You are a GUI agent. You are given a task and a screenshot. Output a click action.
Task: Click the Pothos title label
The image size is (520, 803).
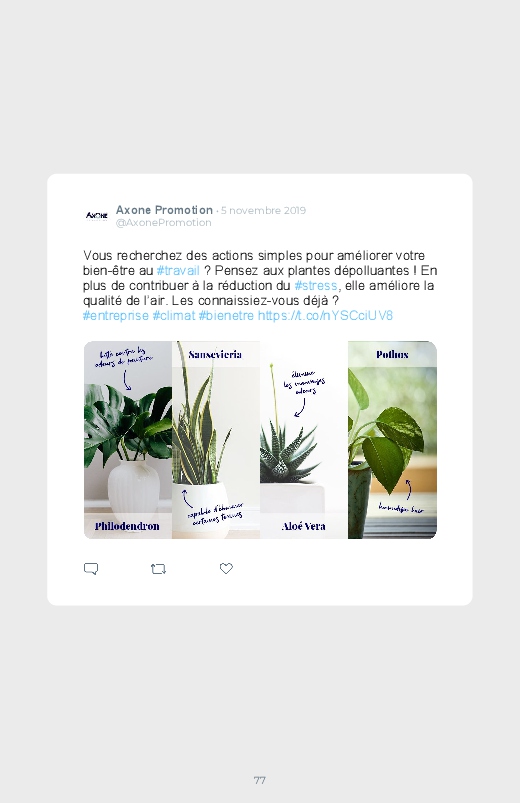392,354
